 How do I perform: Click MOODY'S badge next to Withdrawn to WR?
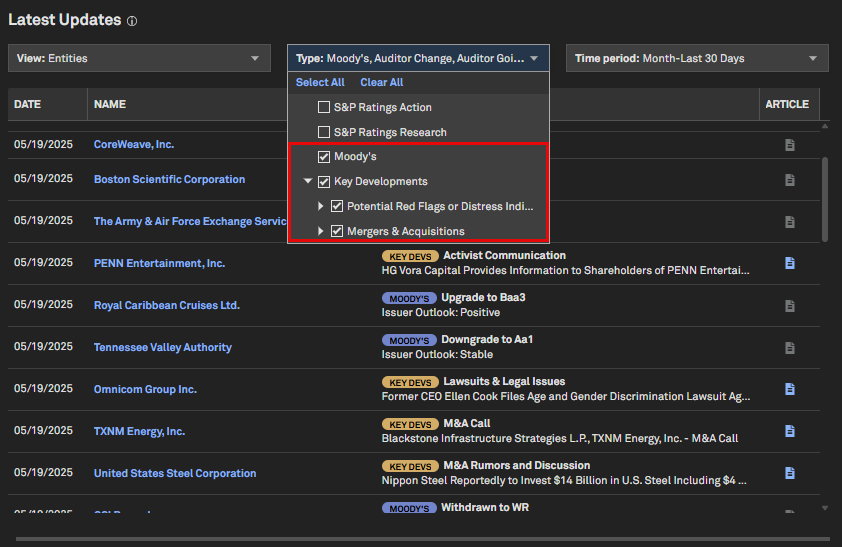(x=409, y=508)
